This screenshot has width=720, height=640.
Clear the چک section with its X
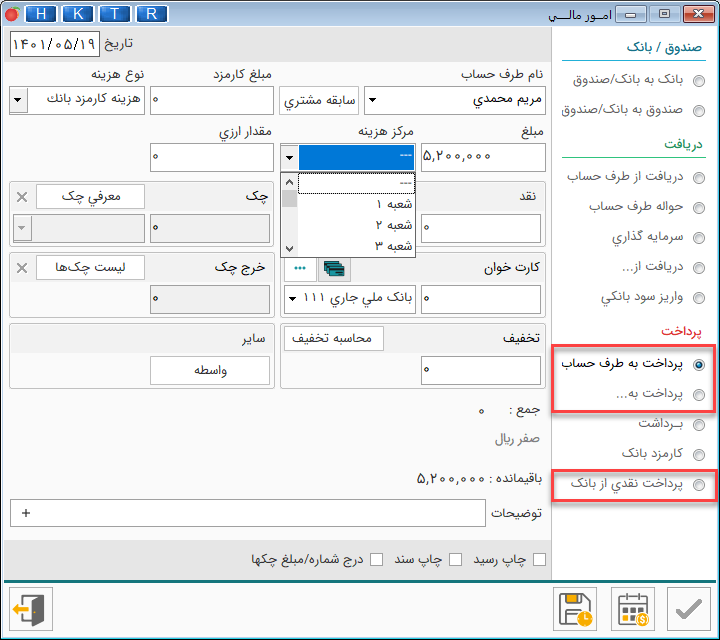pos(22,197)
